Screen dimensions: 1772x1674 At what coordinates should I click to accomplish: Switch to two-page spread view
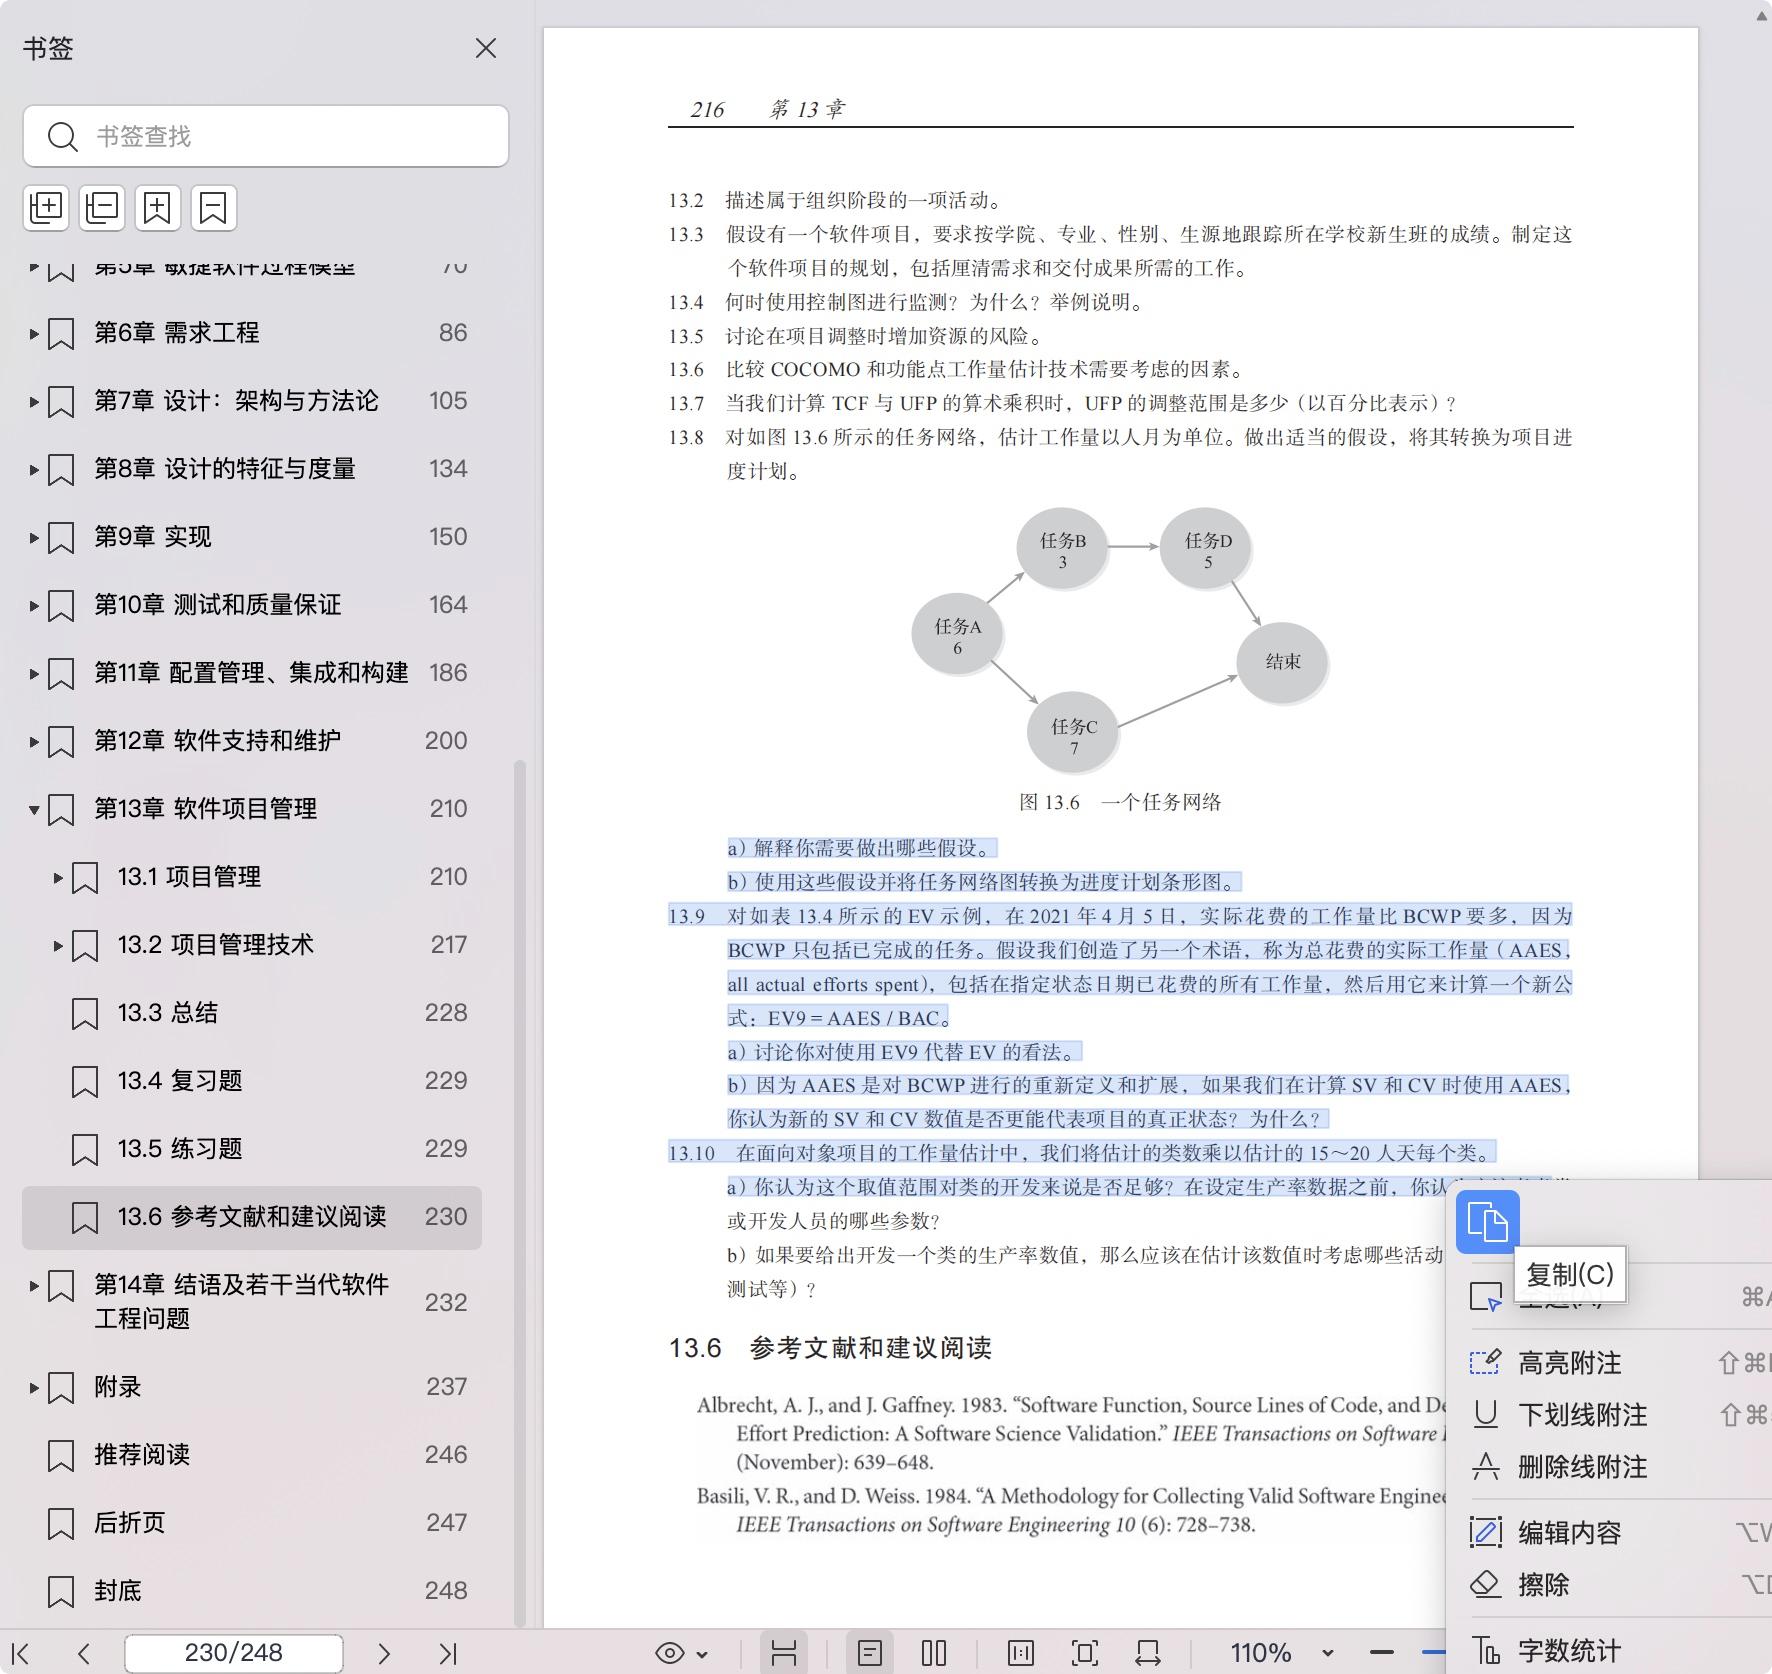pos(932,1652)
